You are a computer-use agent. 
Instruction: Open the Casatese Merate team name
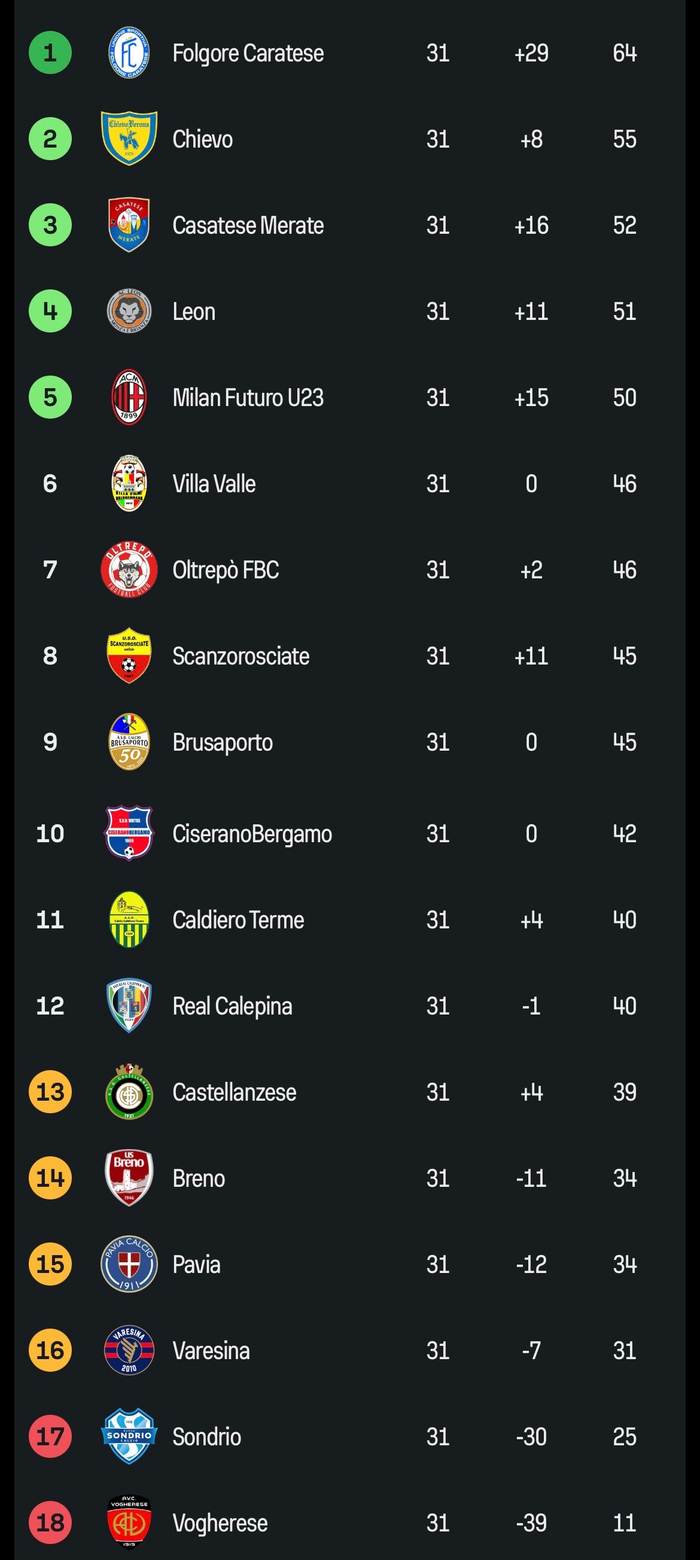coord(248,226)
